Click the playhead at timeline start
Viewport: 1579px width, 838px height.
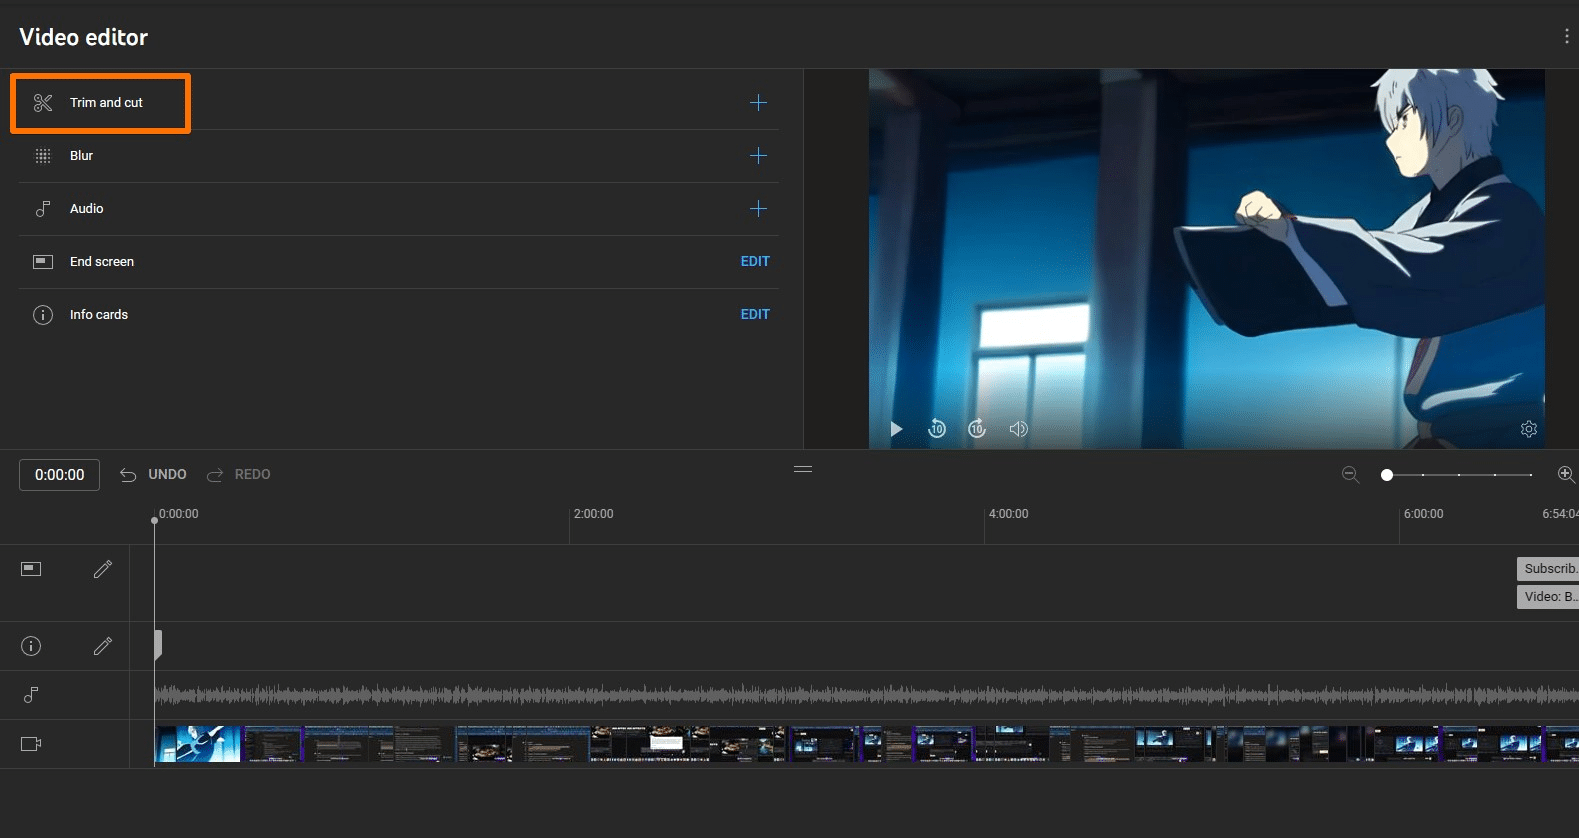[x=154, y=520]
